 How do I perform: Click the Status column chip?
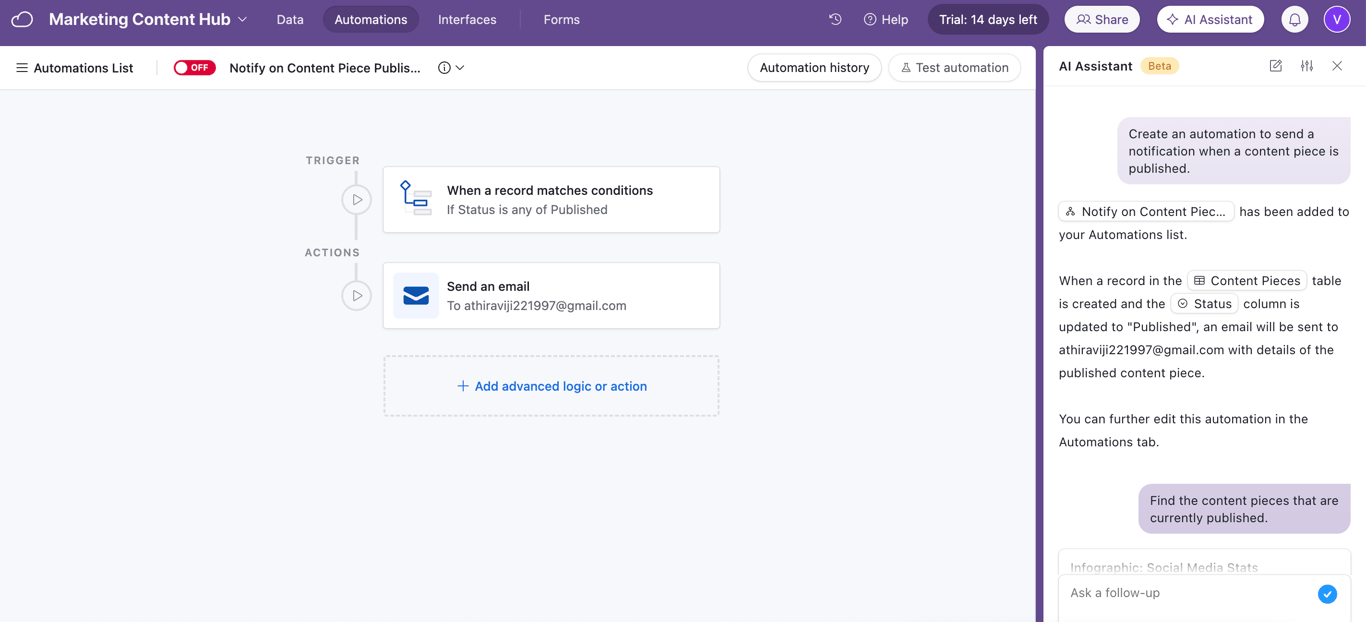point(1204,304)
